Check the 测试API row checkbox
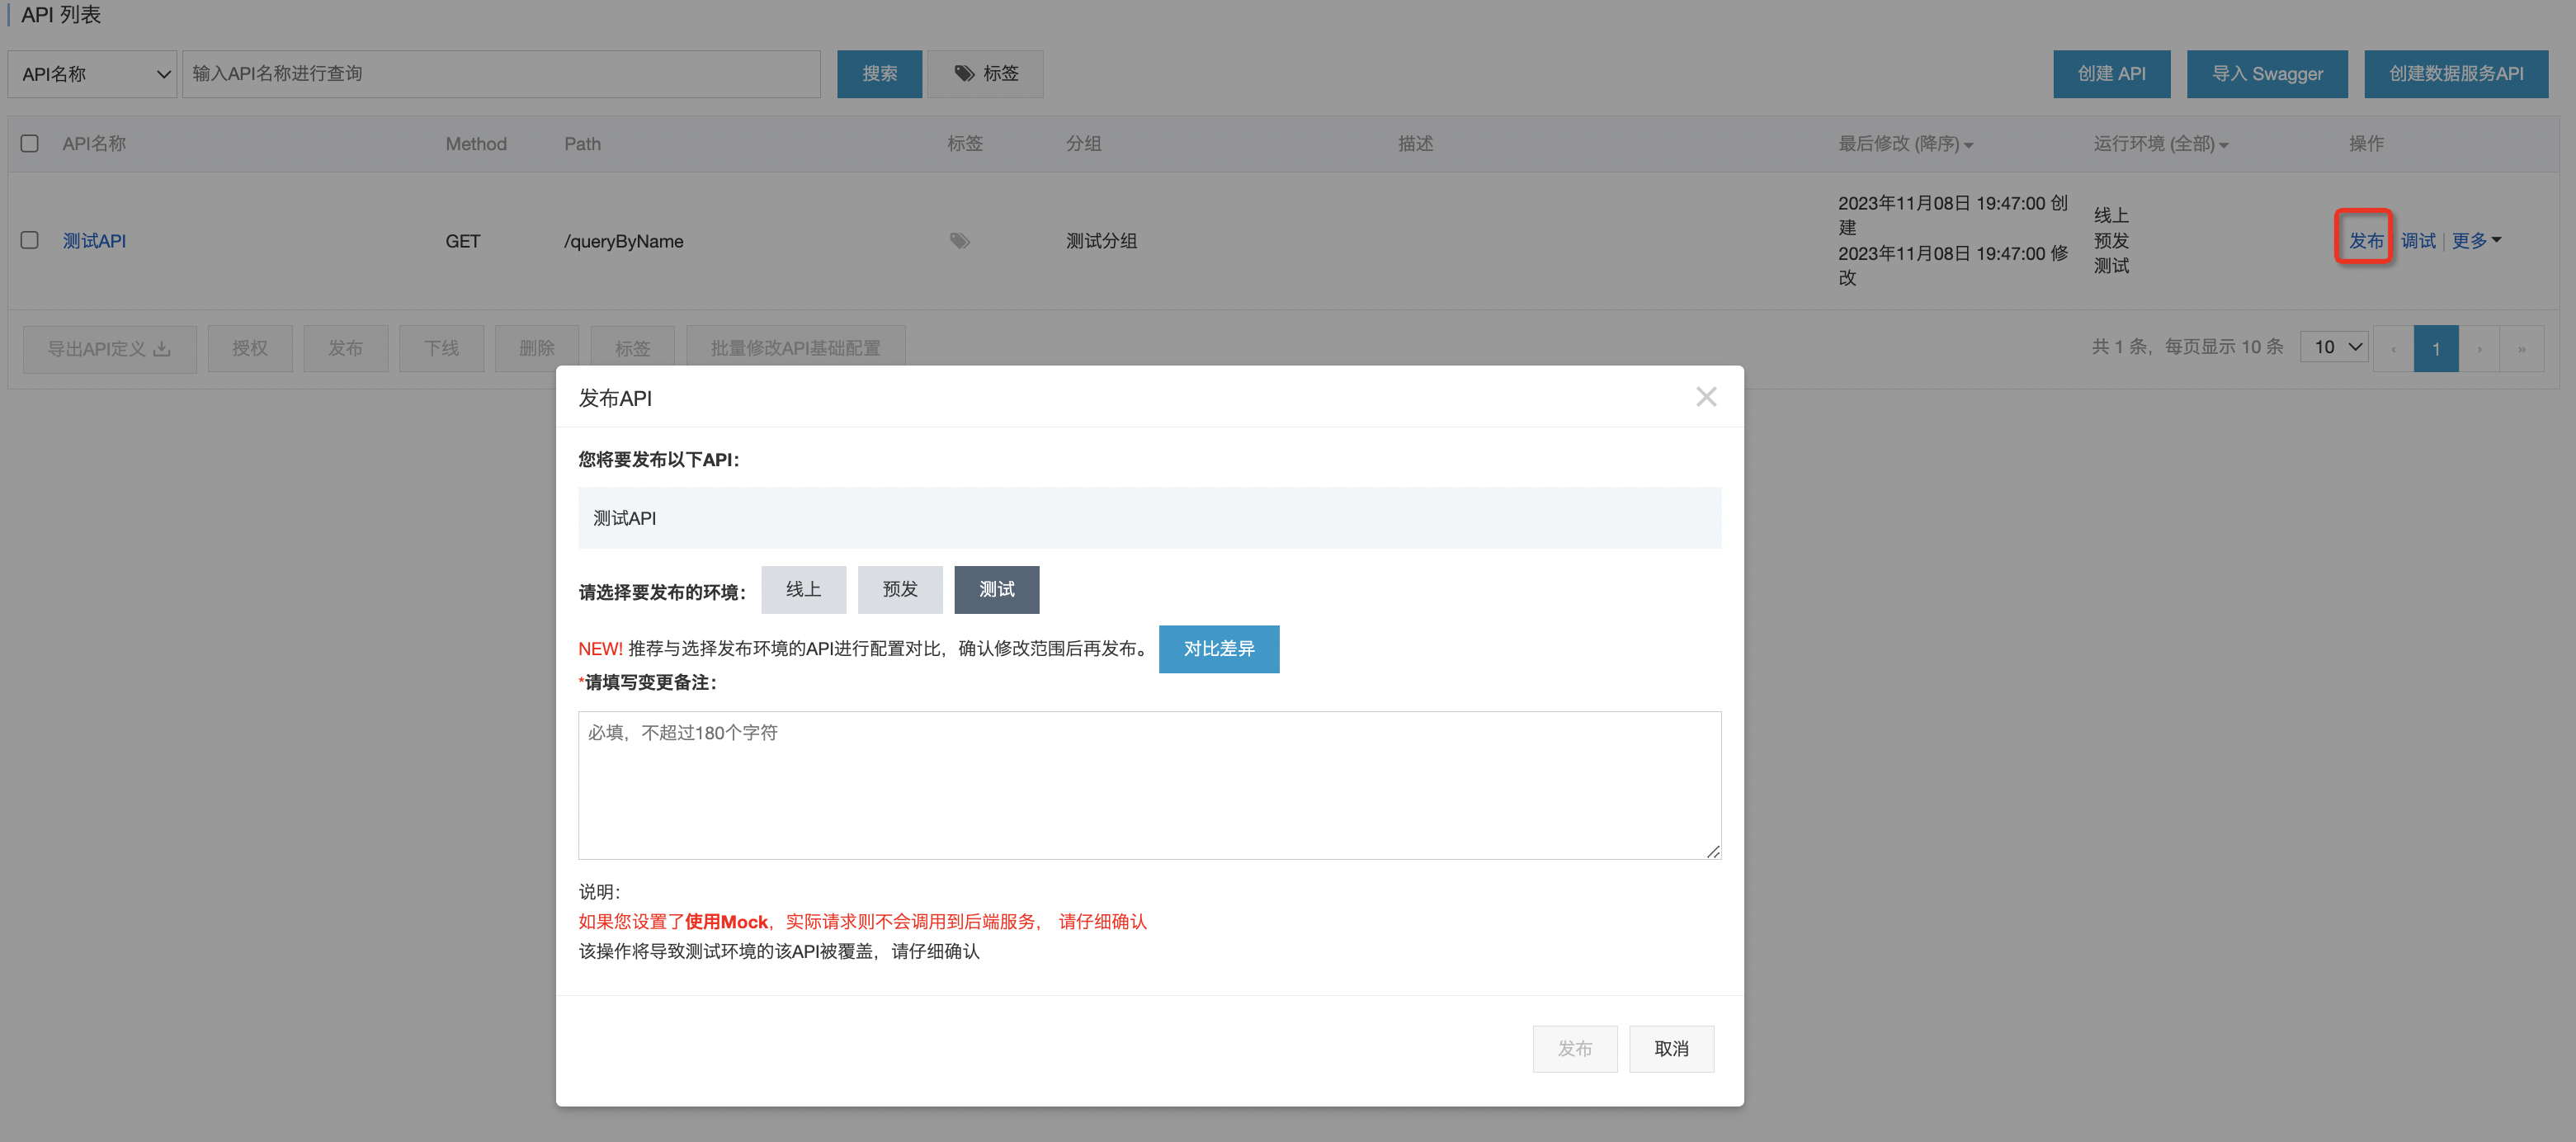The height and width of the screenshot is (1142, 2576). coord(30,240)
